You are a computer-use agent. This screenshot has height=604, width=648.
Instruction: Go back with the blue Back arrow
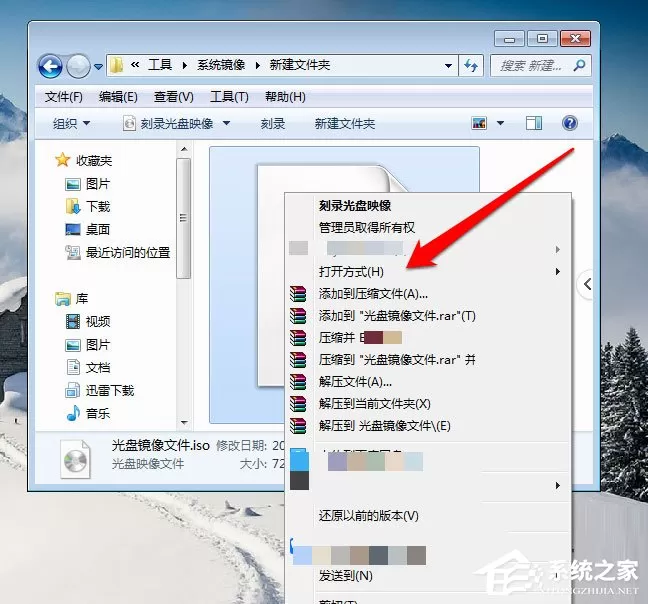pyautogui.click(x=50, y=66)
